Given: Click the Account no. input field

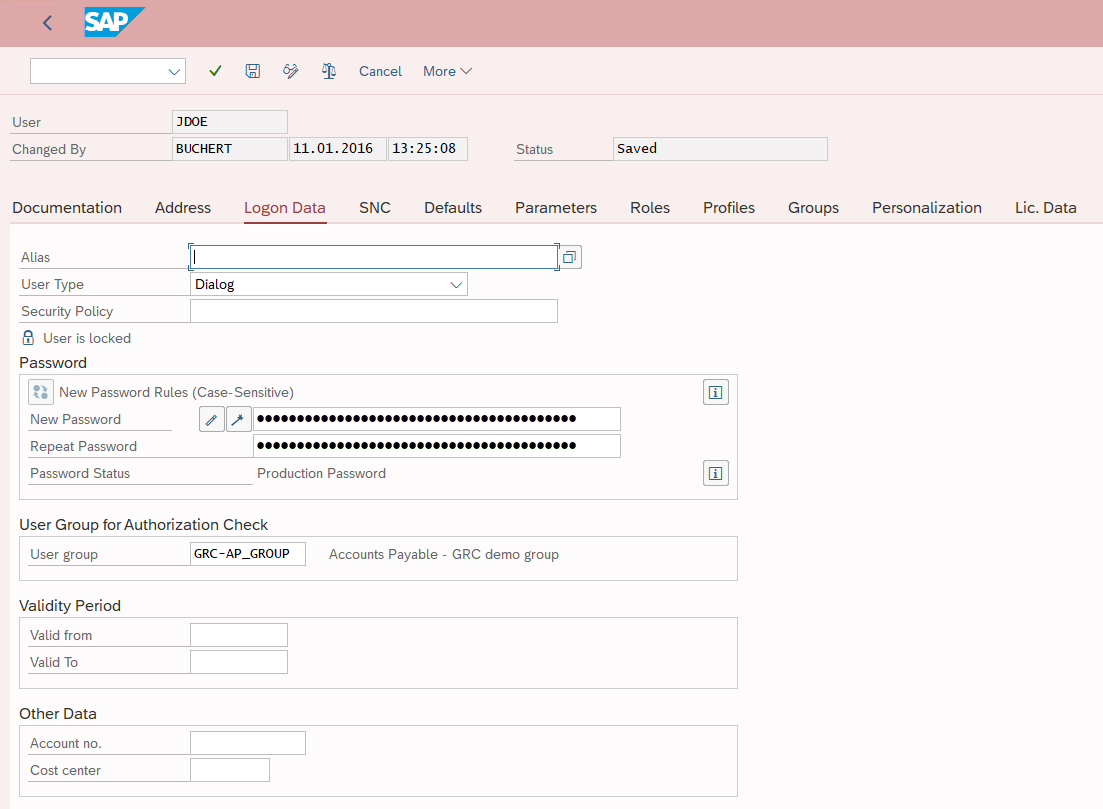Looking at the screenshot, I should 248,743.
